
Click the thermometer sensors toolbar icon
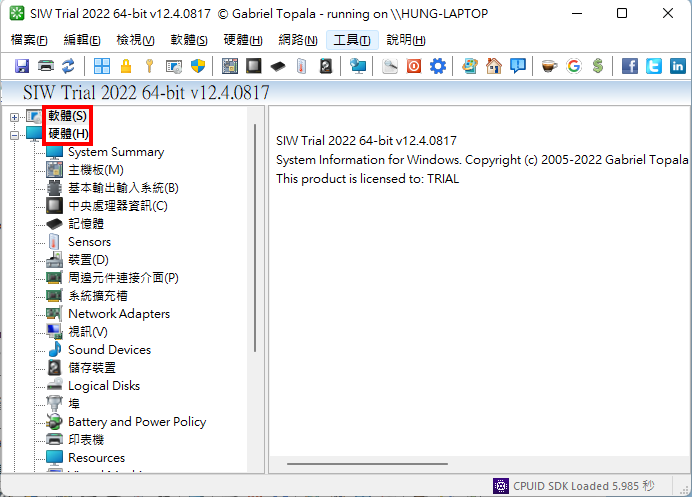[x=302, y=67]
